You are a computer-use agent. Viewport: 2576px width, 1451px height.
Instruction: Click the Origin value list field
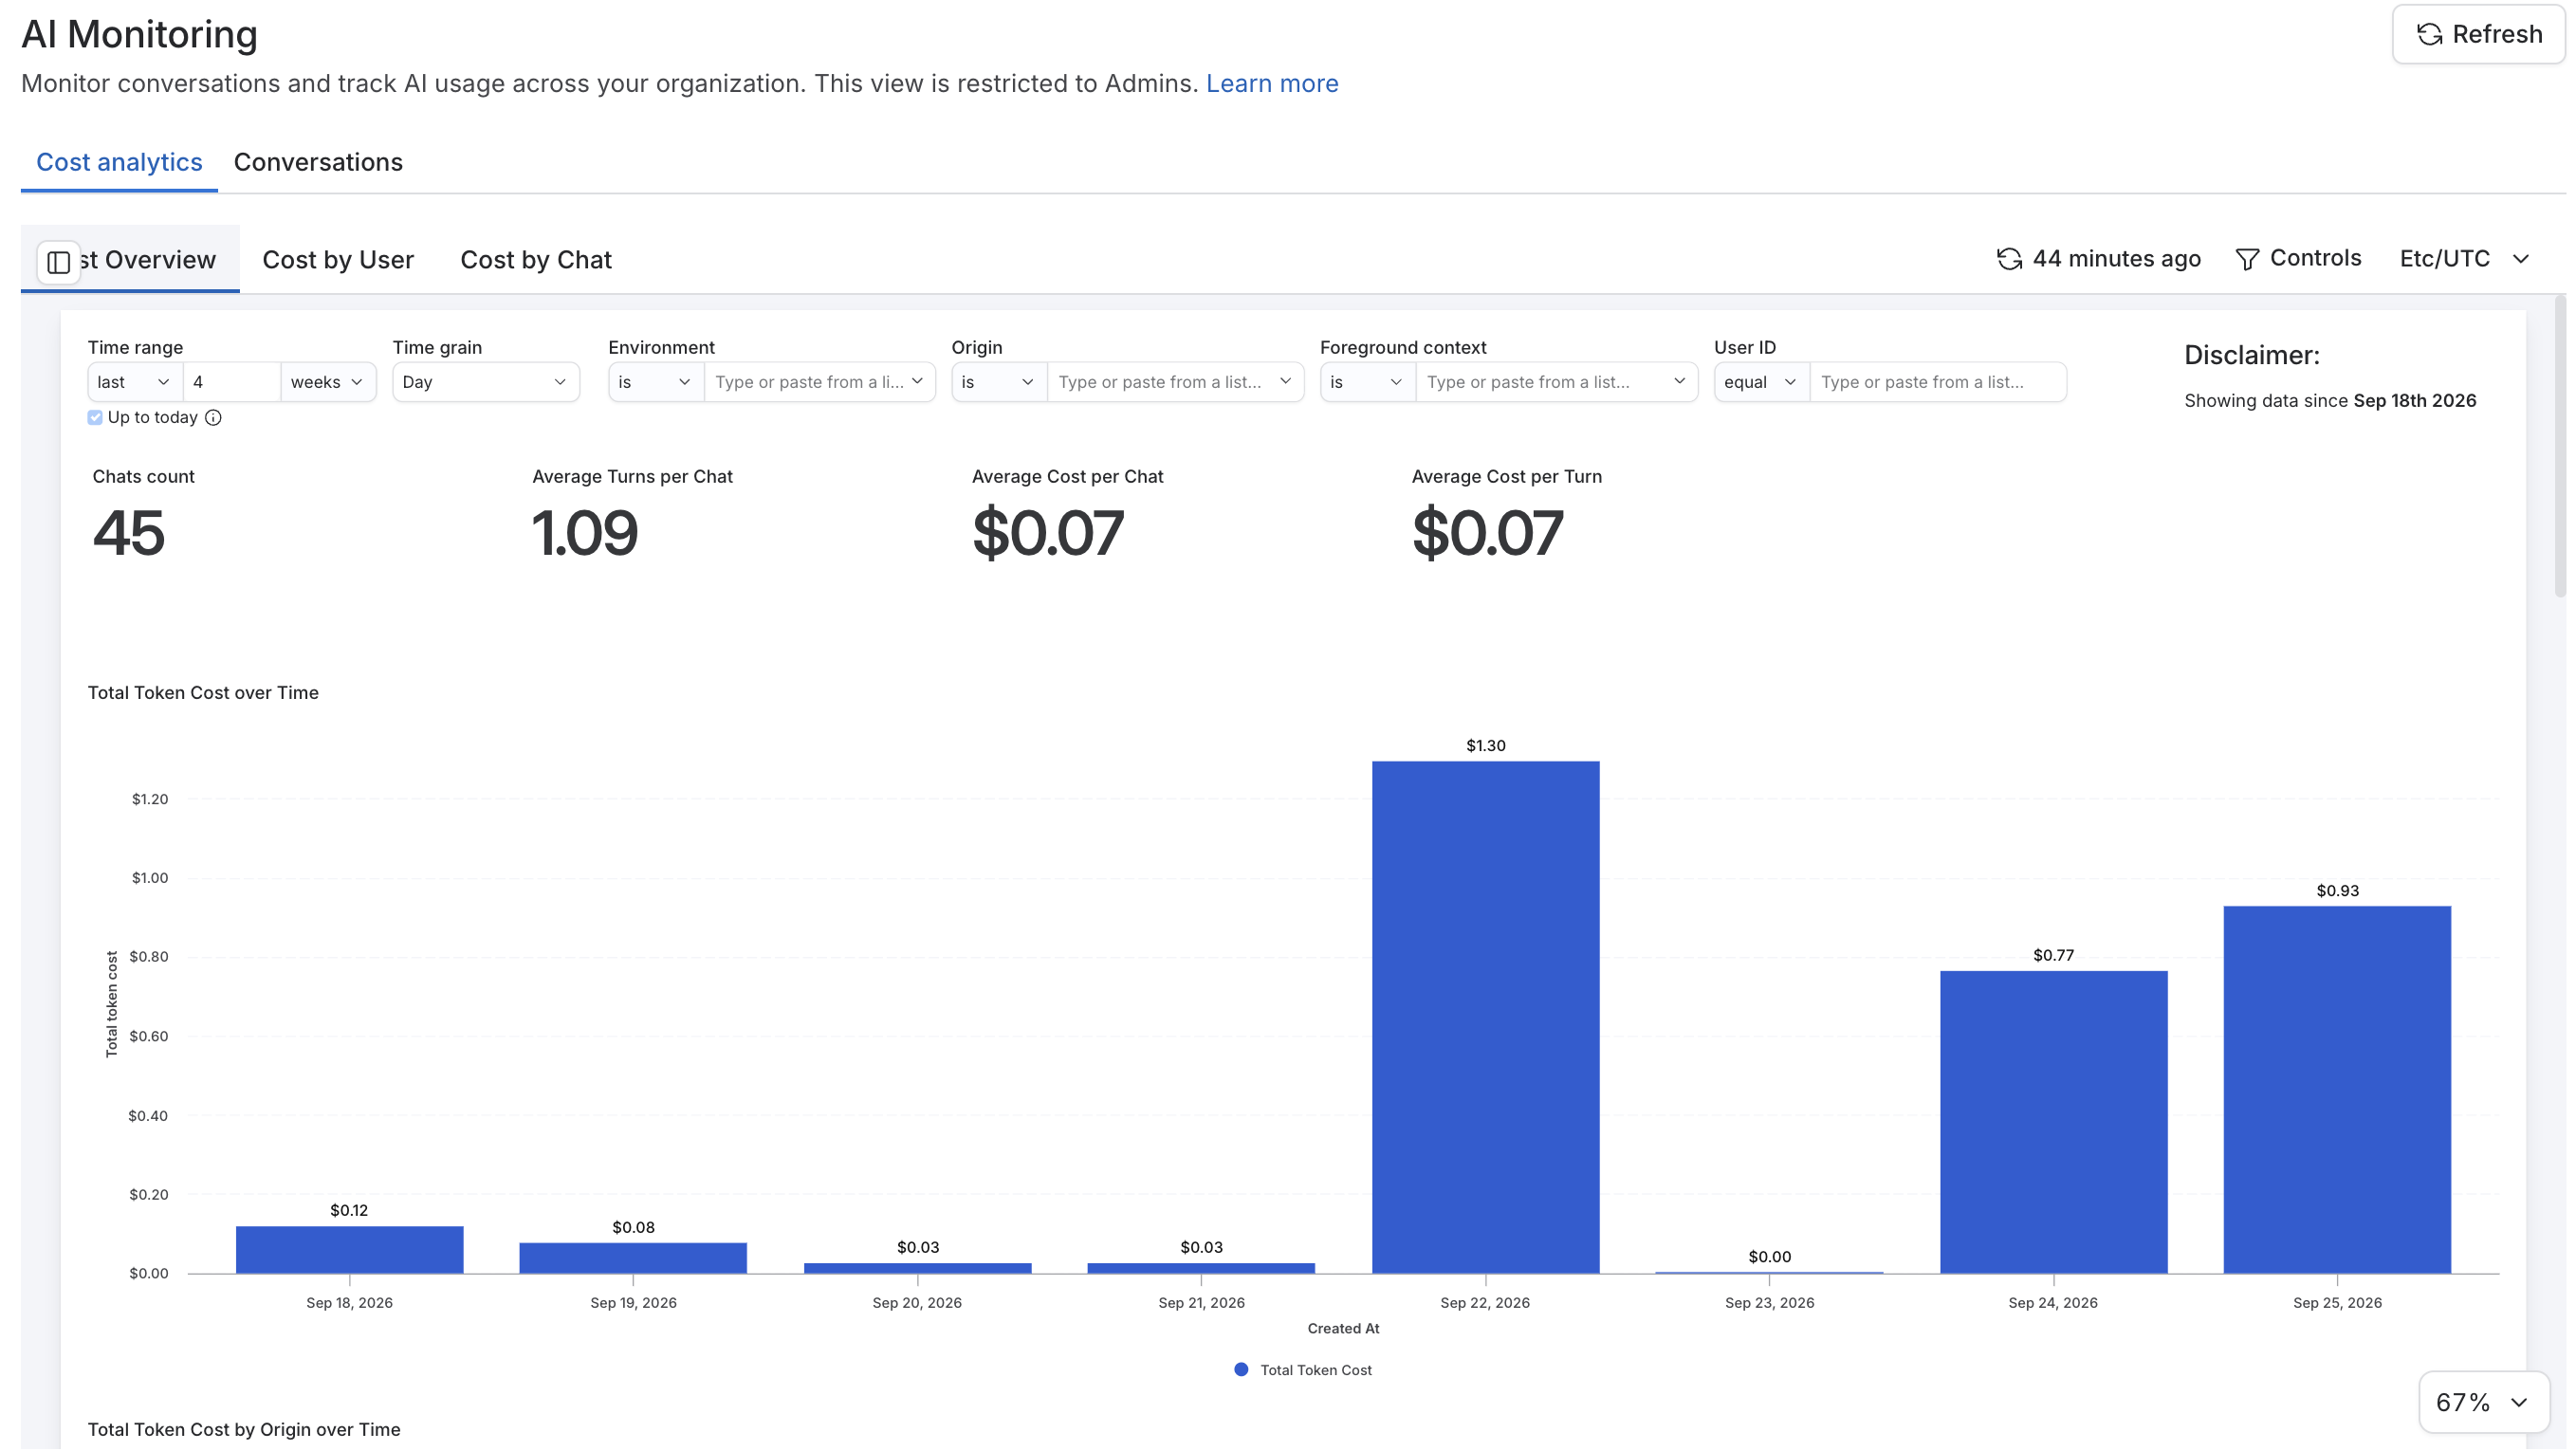tap(1175, 382)
